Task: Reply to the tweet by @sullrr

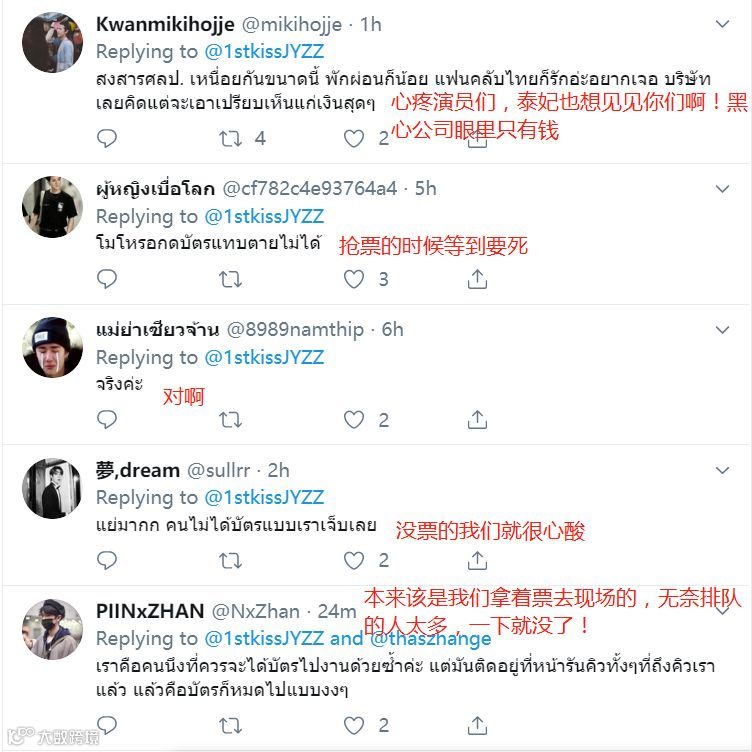Action: (106, 560)
